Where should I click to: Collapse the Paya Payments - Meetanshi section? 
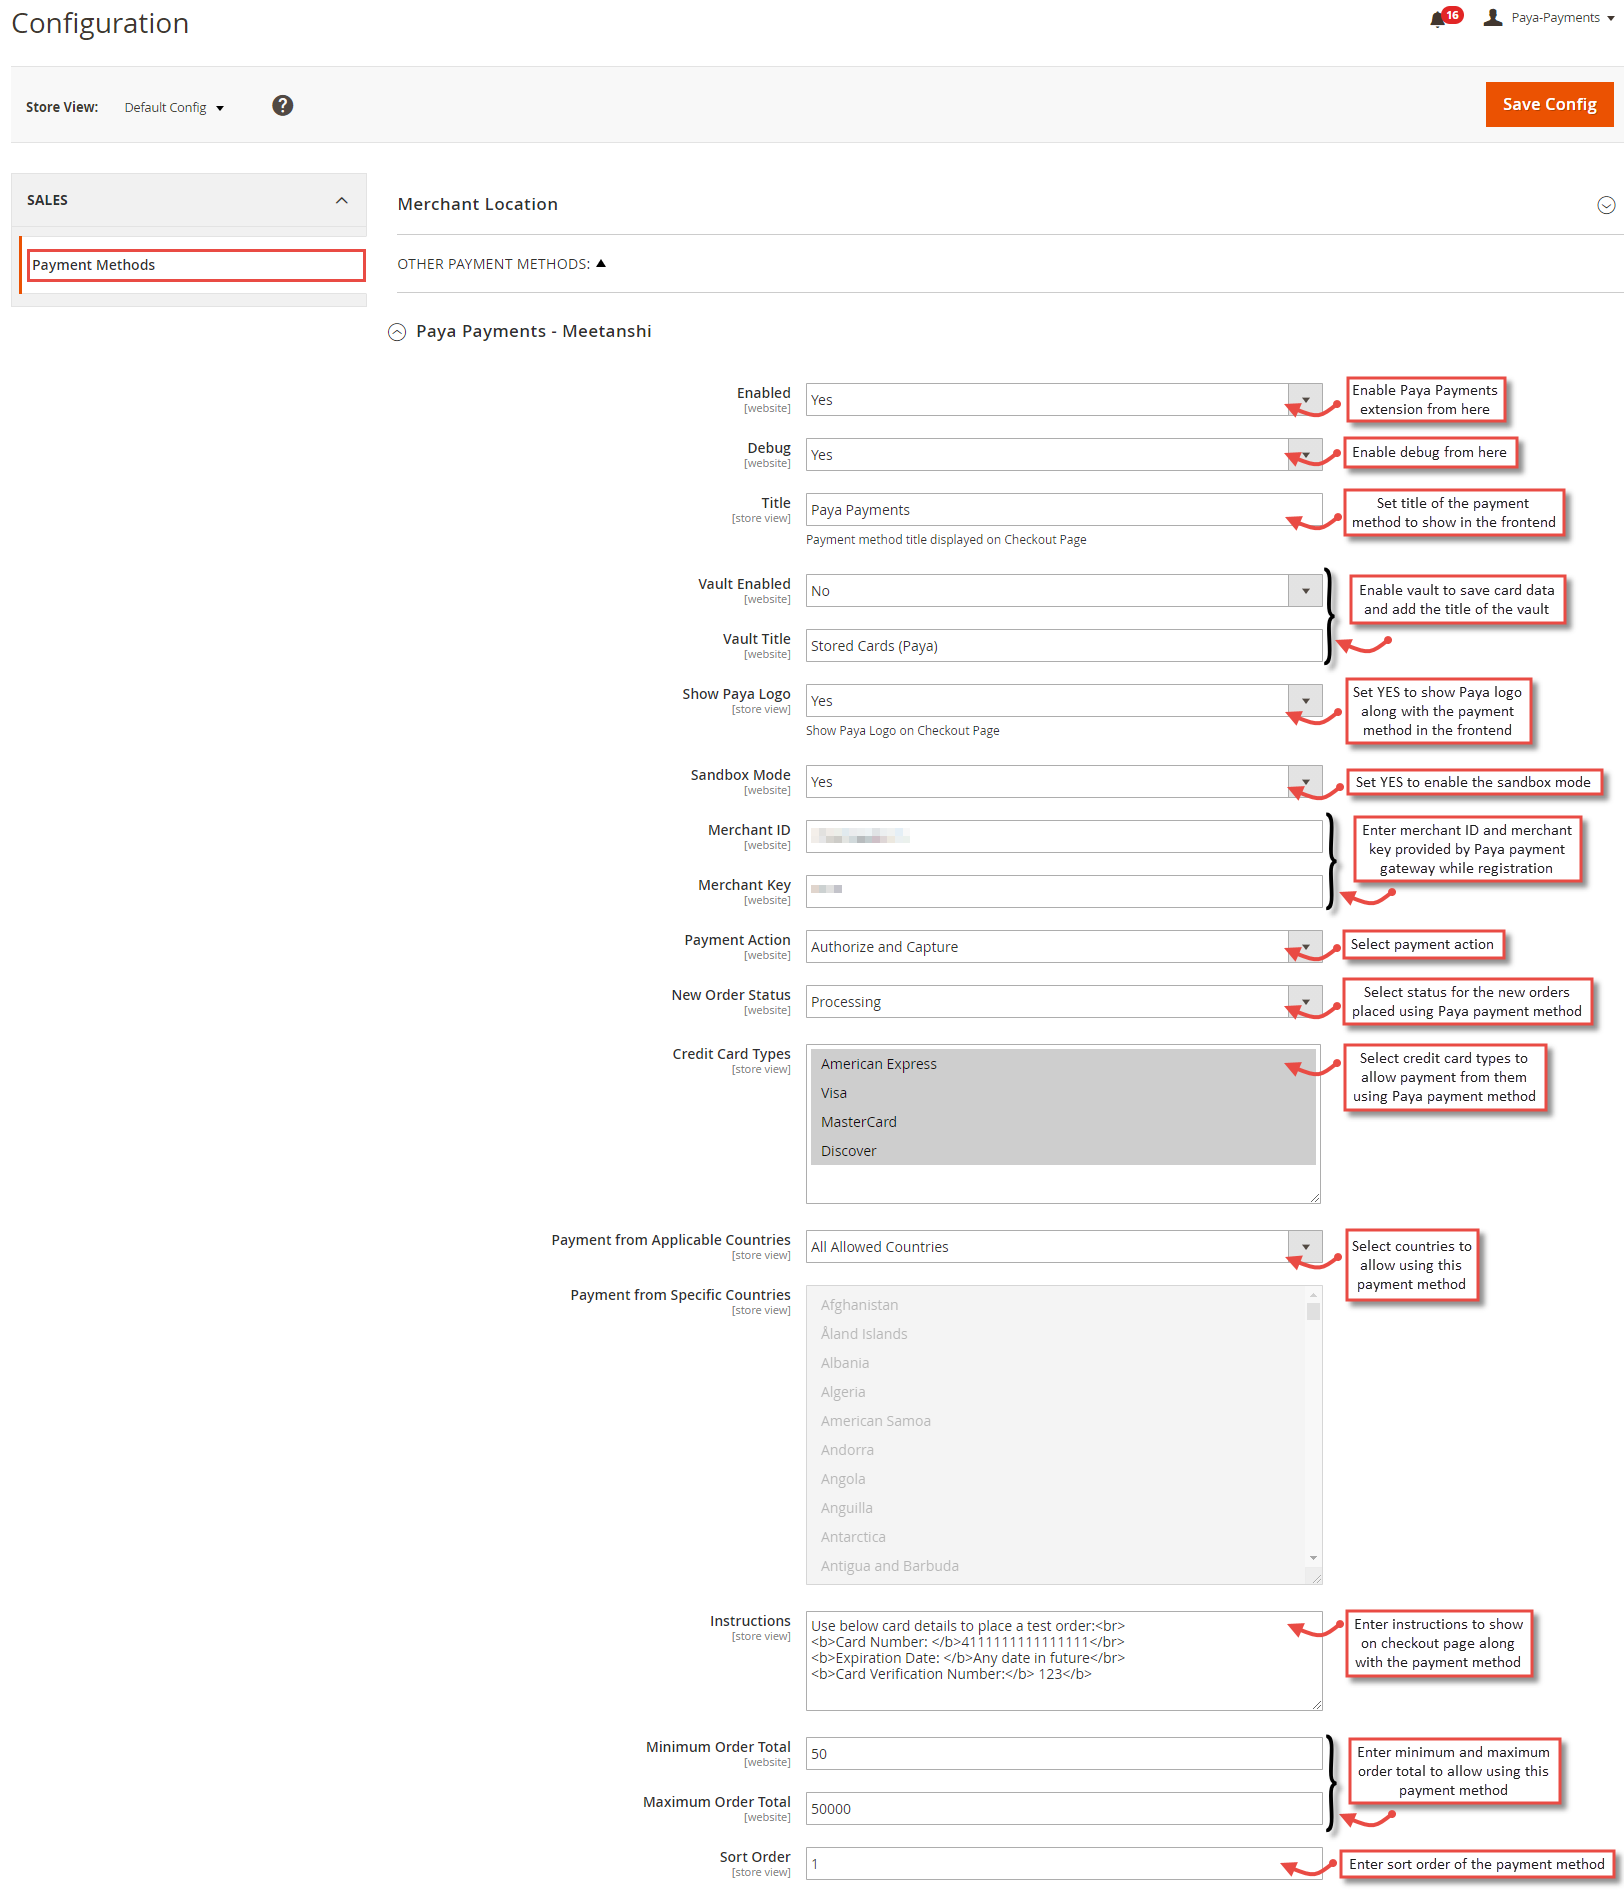pyautogui.click(x=397, y=332)
